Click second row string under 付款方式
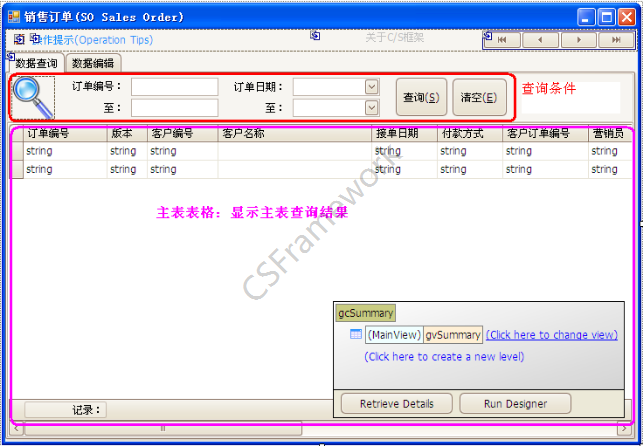The height and width of the screenshot is (446, 643). click(x=453, y=169)
